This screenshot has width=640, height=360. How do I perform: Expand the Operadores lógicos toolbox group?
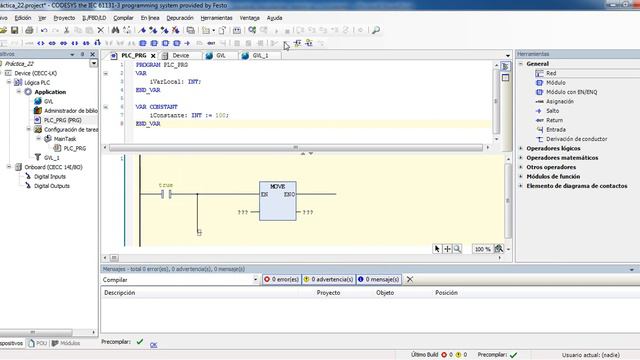point(521,149)
